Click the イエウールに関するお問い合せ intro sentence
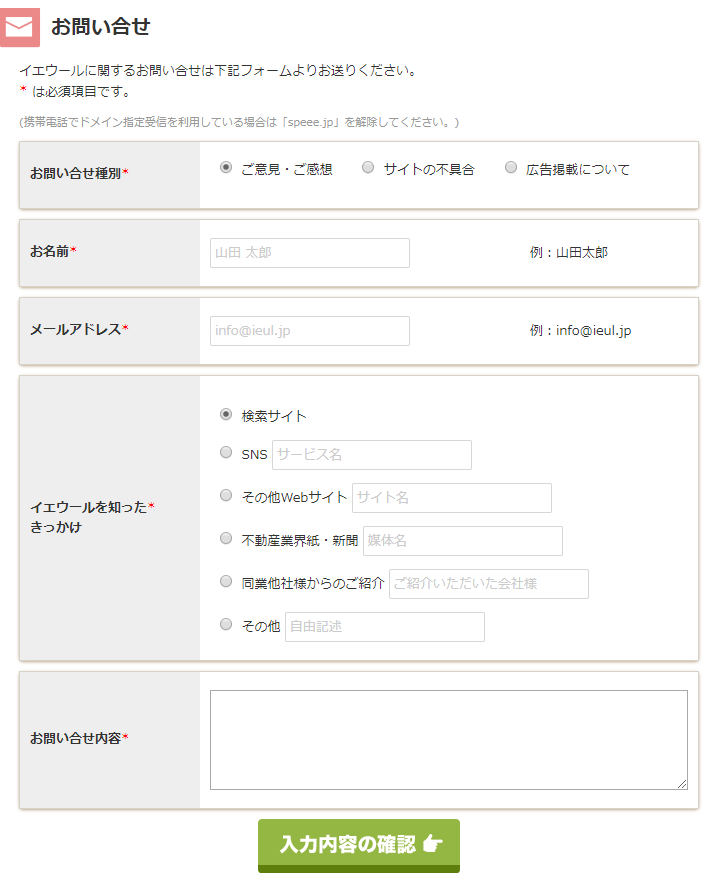This screenshot has height=877, width=711. coord(218,70)
